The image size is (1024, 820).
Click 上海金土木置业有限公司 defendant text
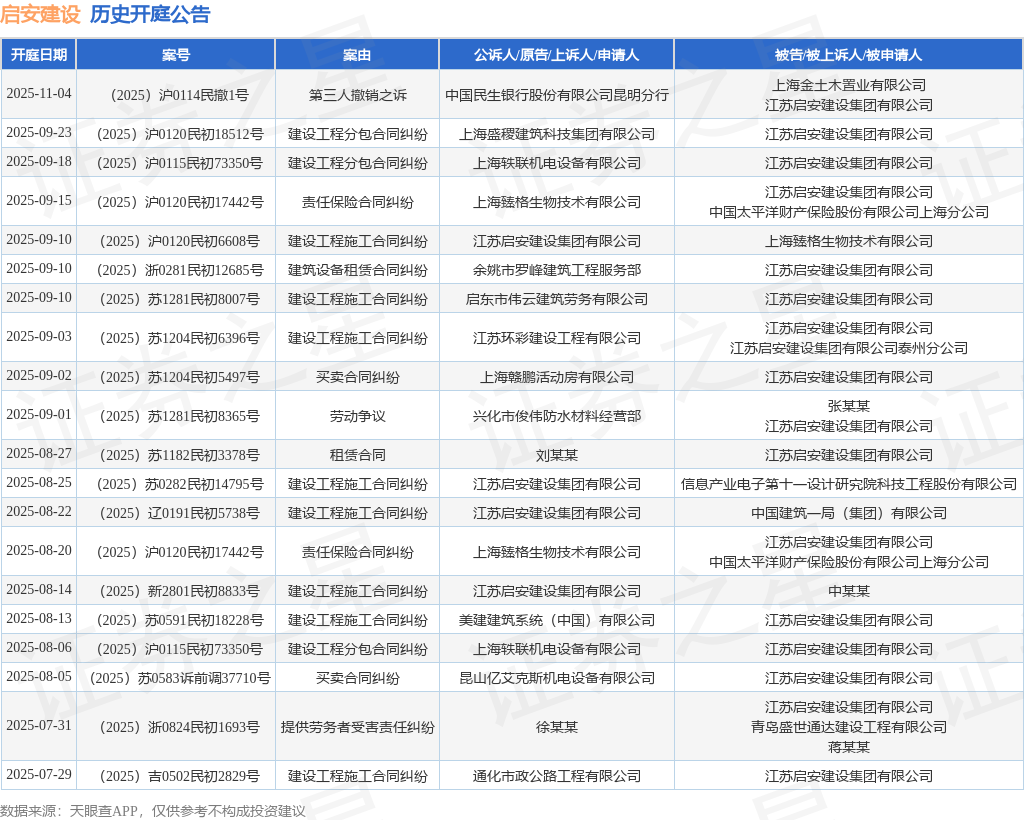[848, 85]
